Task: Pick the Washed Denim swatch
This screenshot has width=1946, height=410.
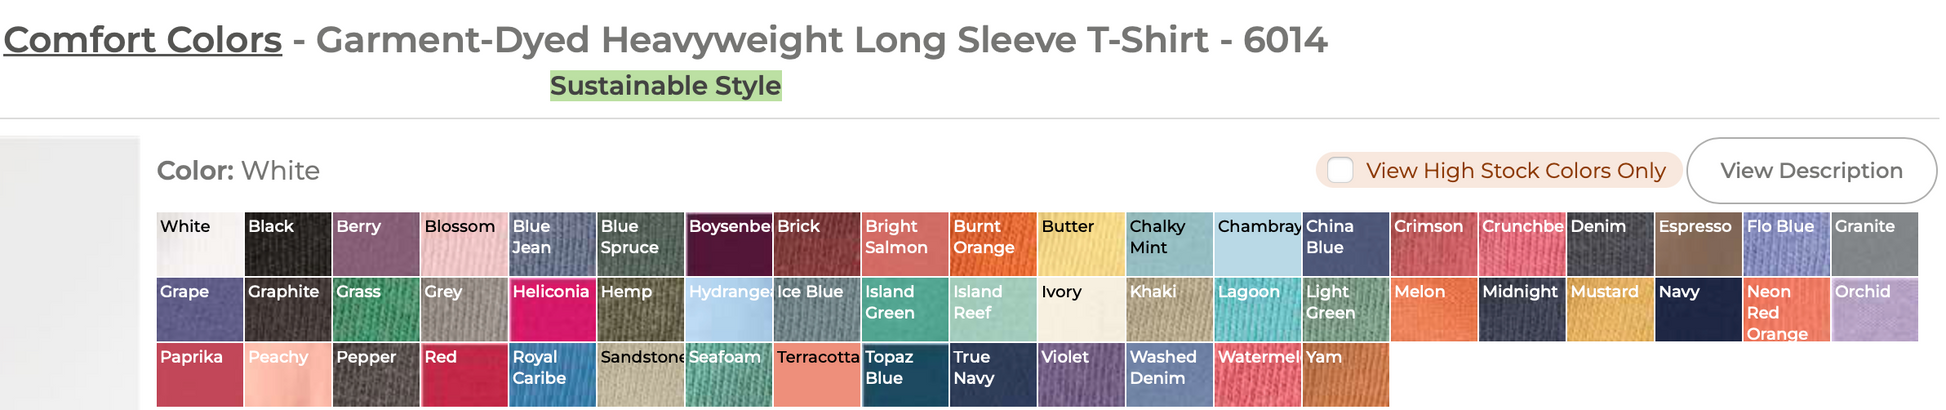Action: point(1169,375)
